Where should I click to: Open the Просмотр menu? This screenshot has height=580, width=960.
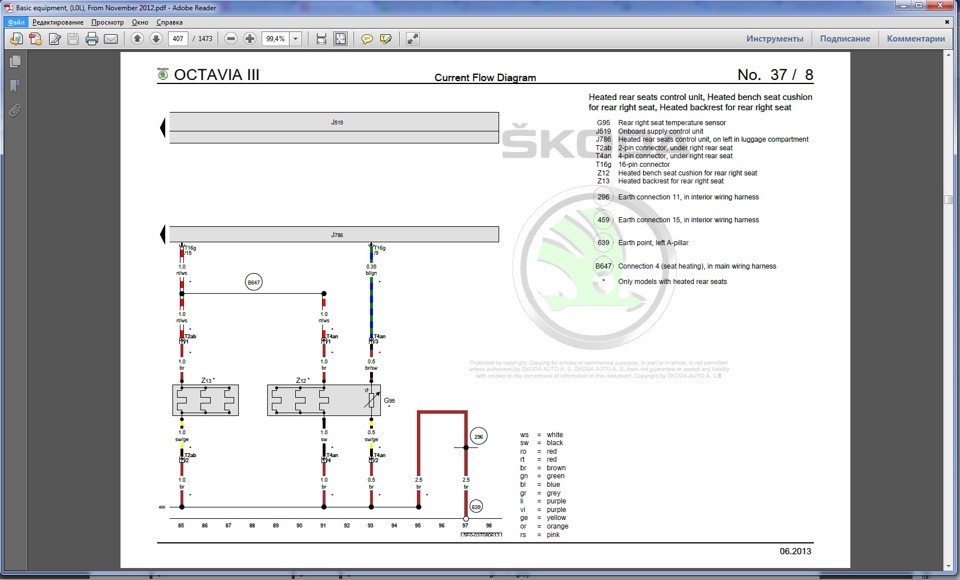click(x=107, y=22)
